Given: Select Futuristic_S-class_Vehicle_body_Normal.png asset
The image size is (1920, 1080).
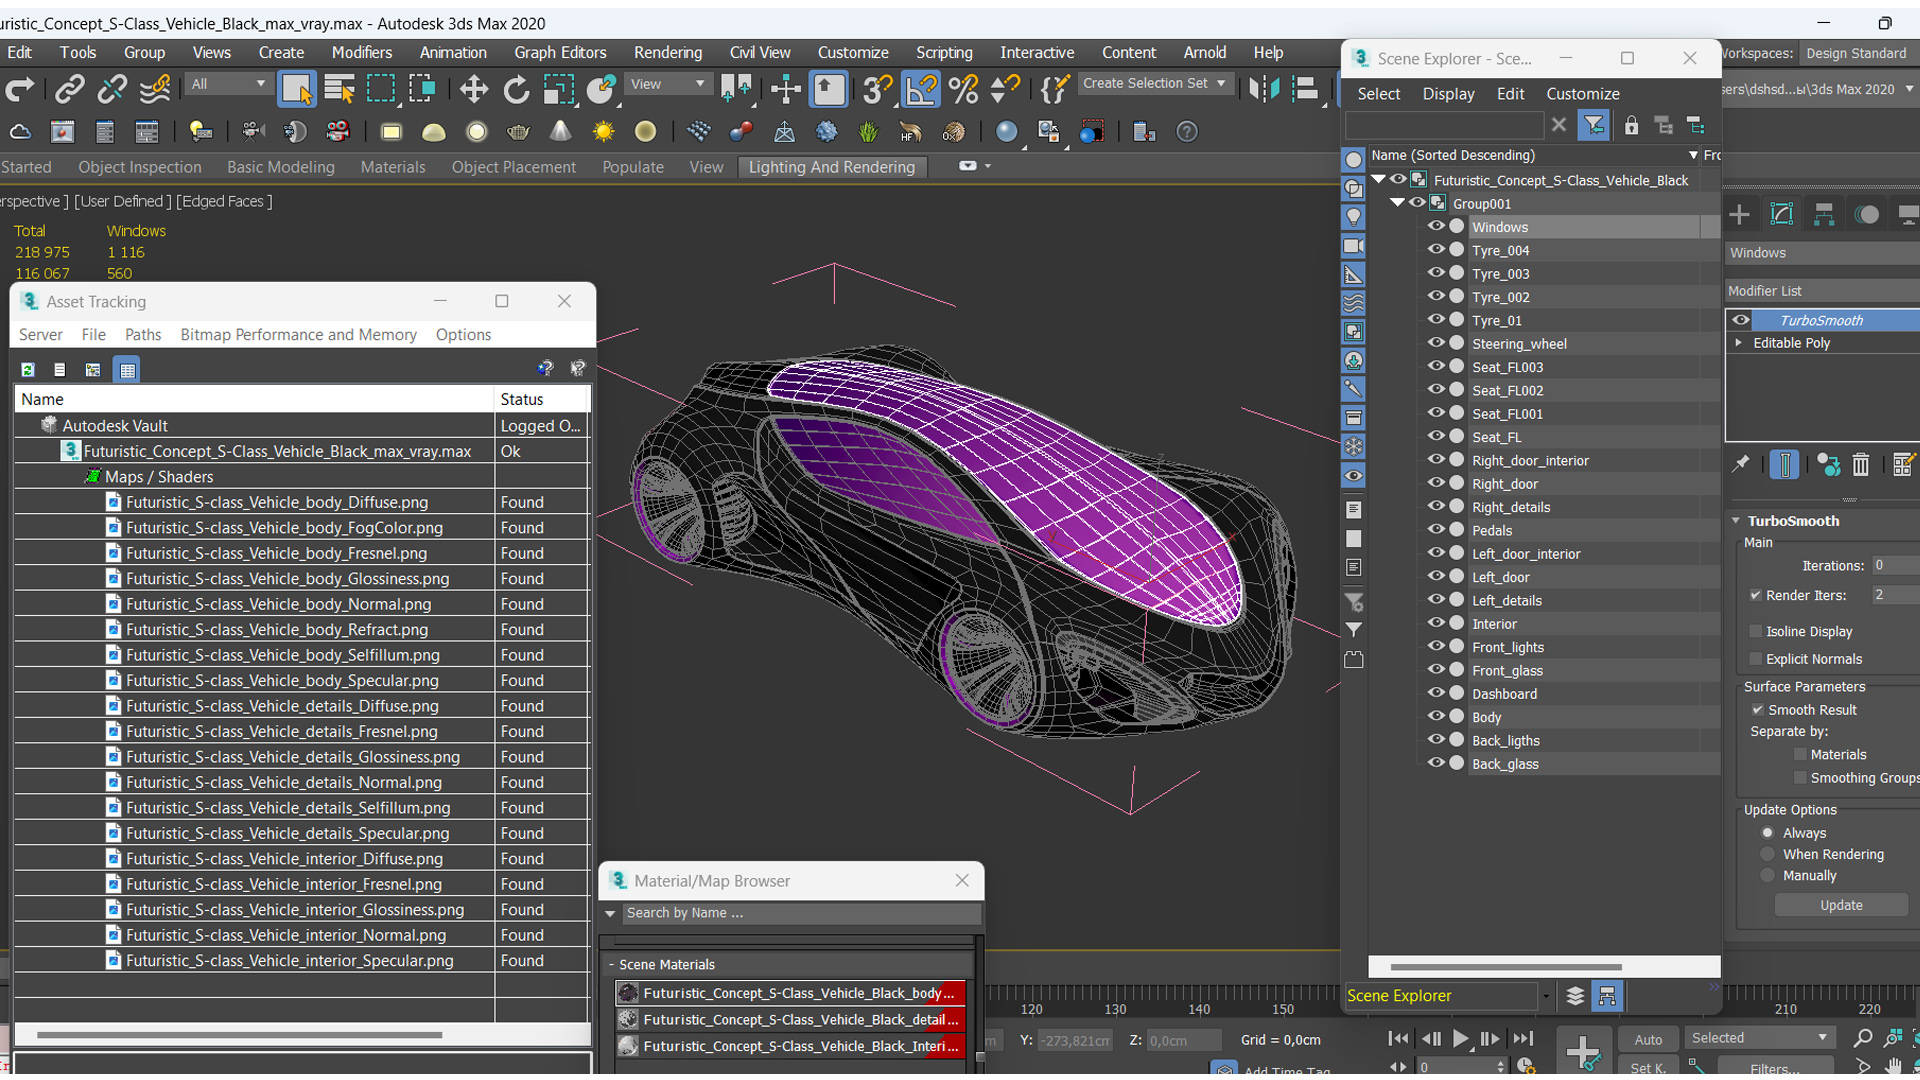Looking at the screenshot, I should click(278, 604).
